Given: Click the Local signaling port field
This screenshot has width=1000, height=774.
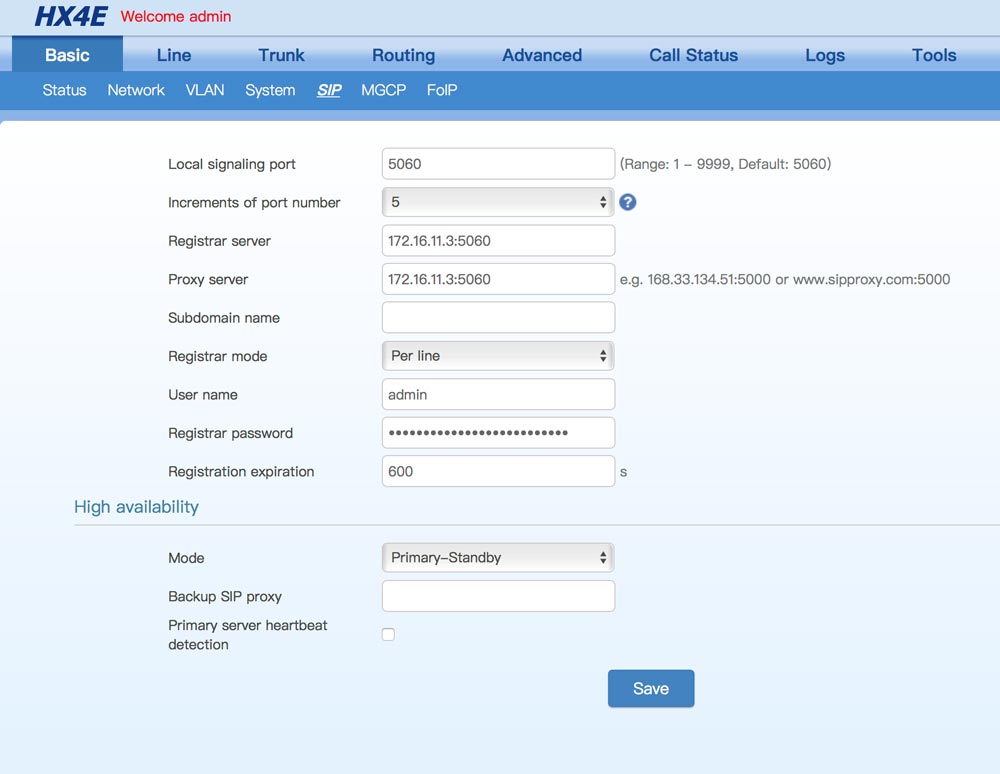Looking at the screenshot, I should pyautogui.click(x=497, y=164).
